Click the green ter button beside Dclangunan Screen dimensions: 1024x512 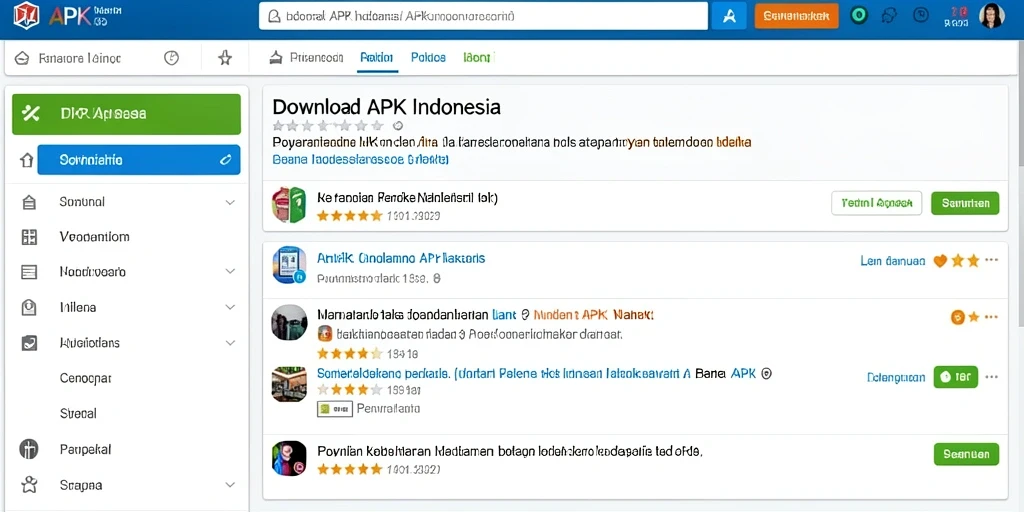tap(955, 377)
